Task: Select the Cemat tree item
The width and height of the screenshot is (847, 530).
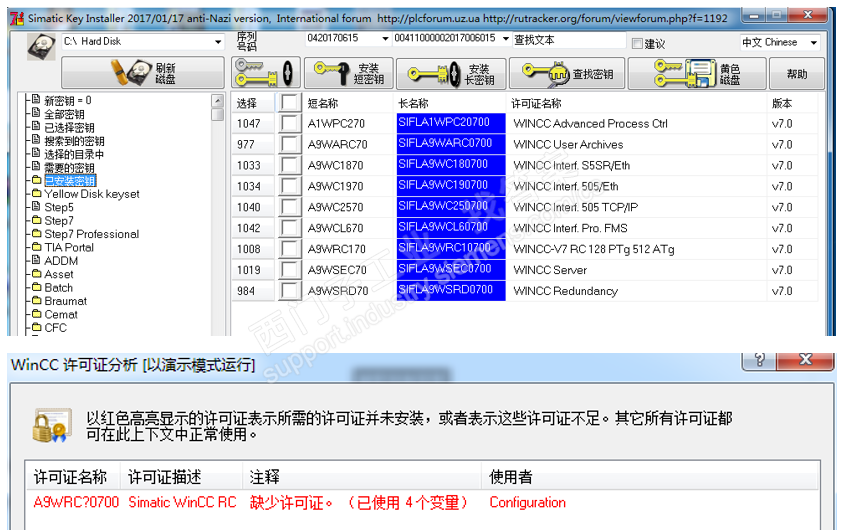Action: pos(61,314)
